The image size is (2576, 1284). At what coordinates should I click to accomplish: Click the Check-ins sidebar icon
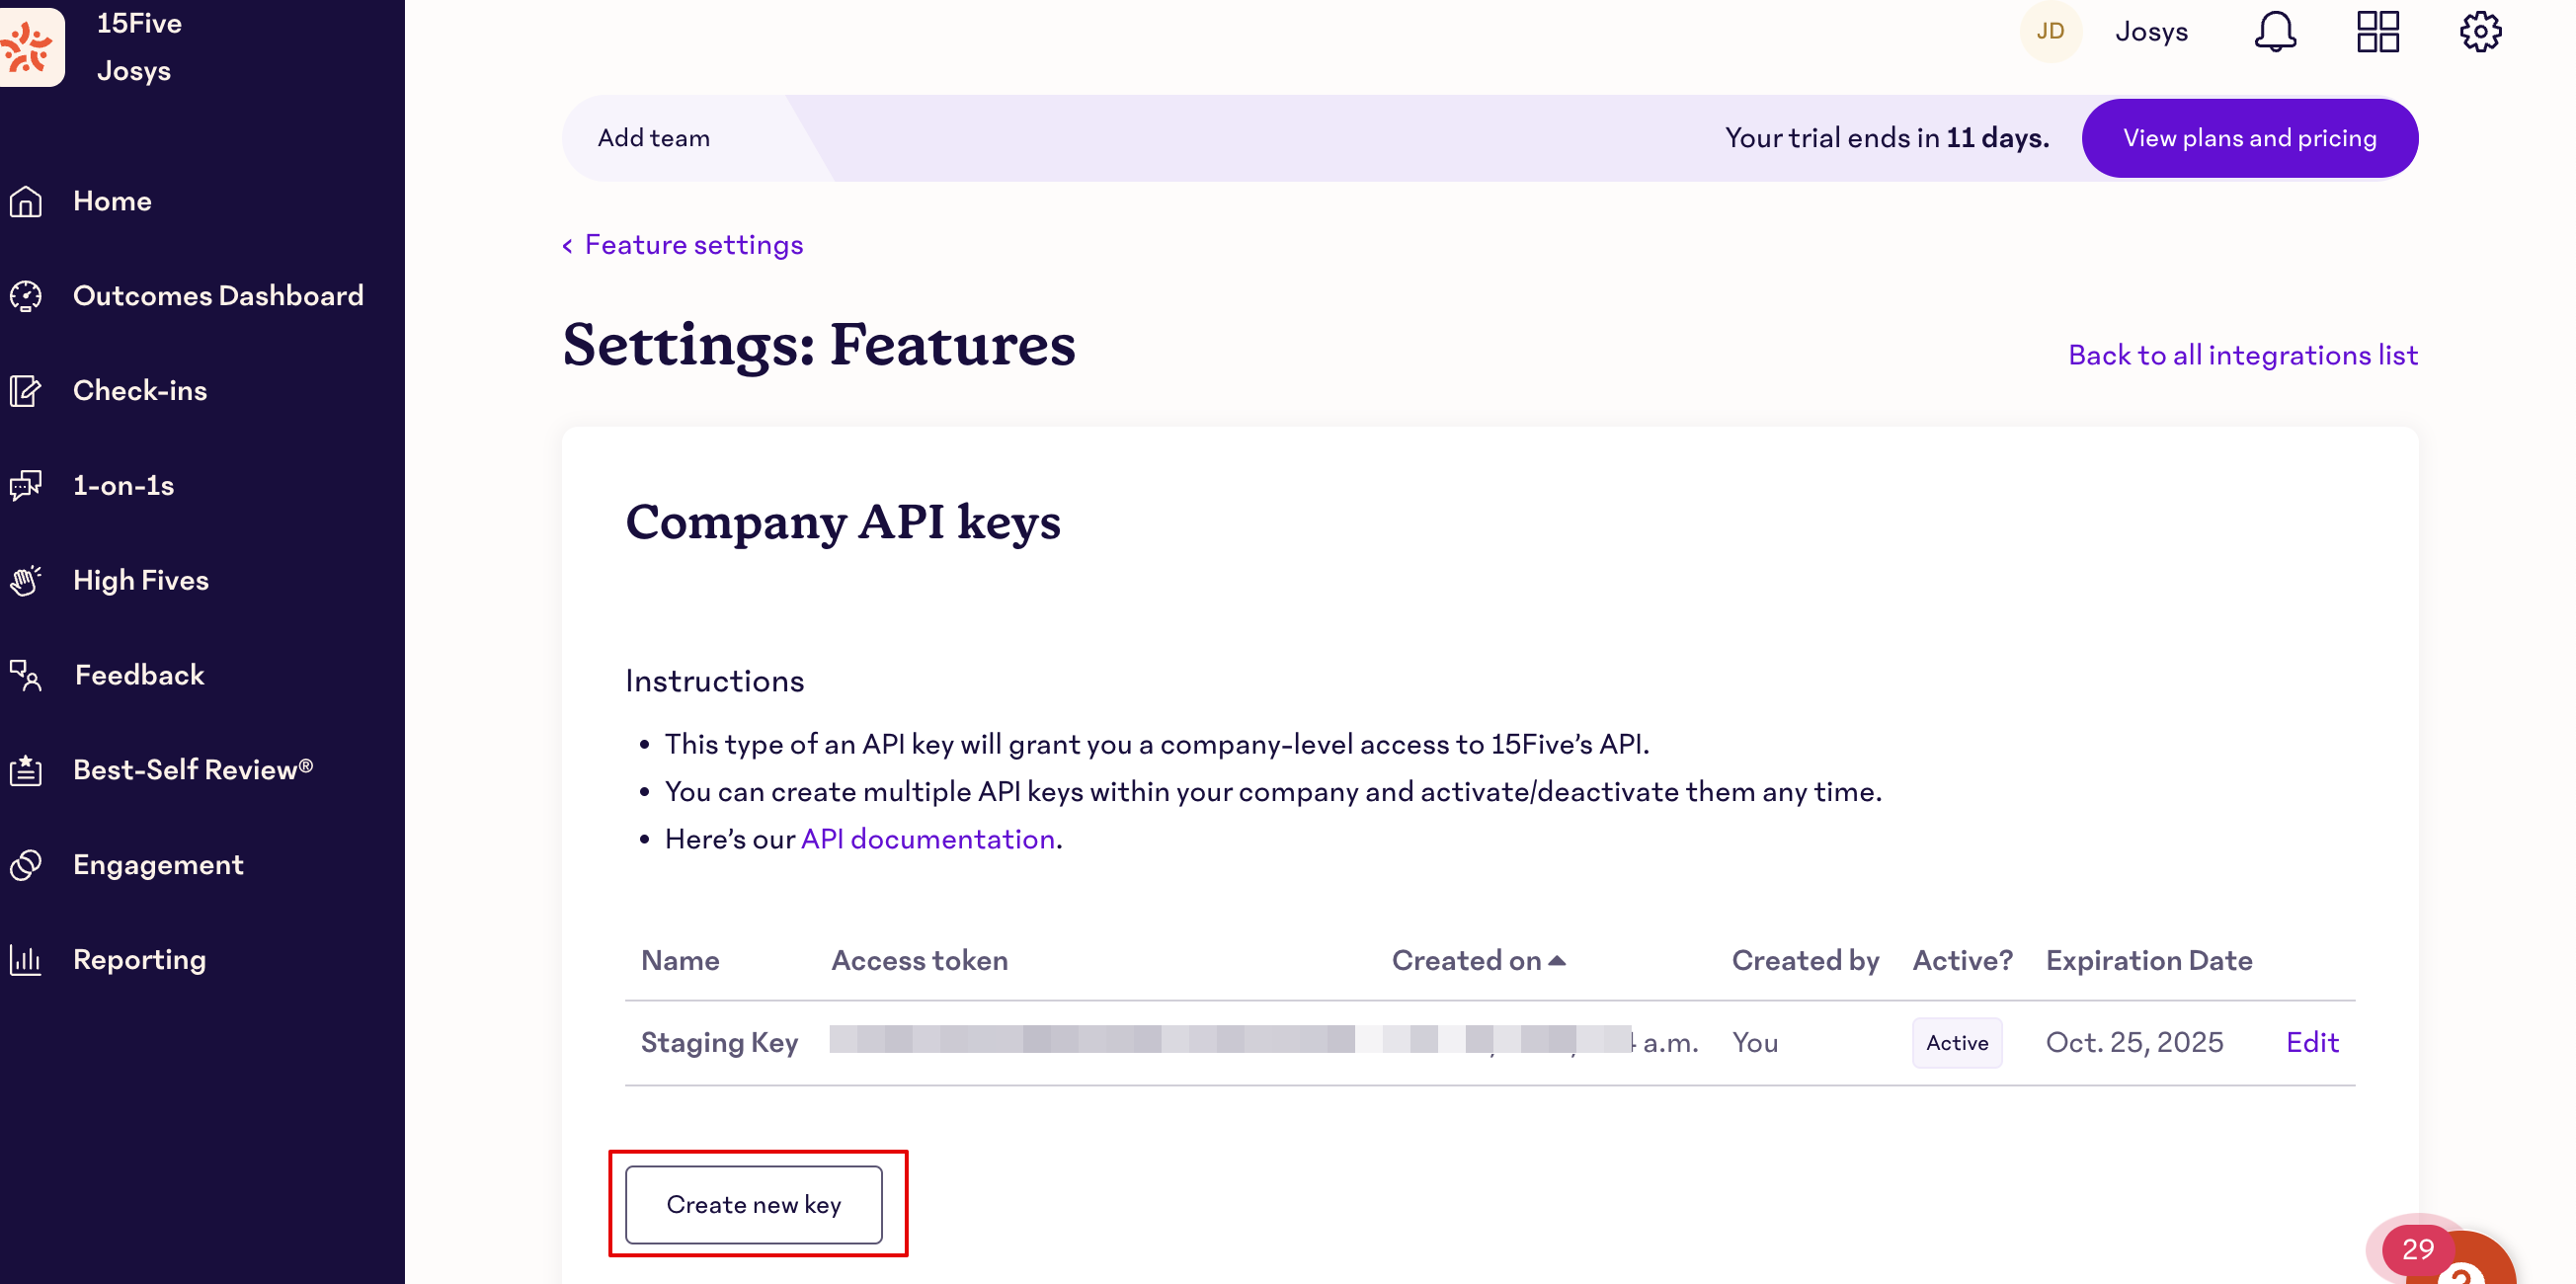click(26, 391)
